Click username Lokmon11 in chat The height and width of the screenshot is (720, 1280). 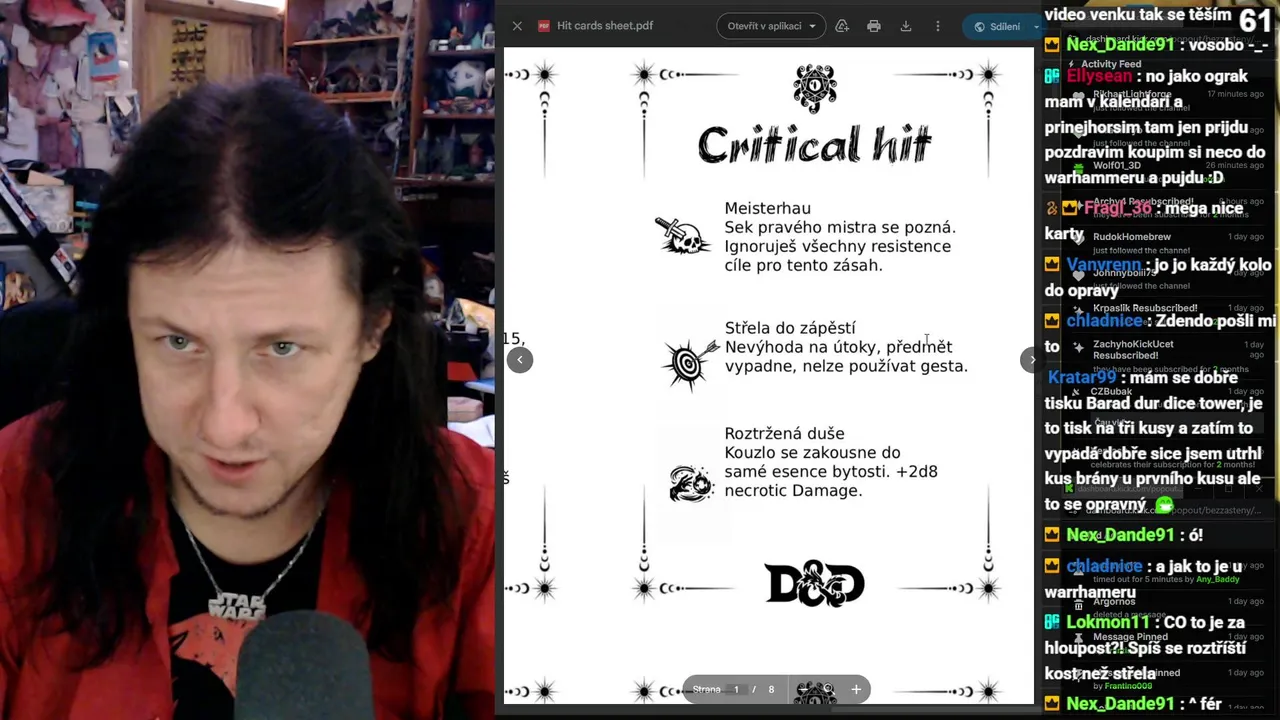(1108, 622)
